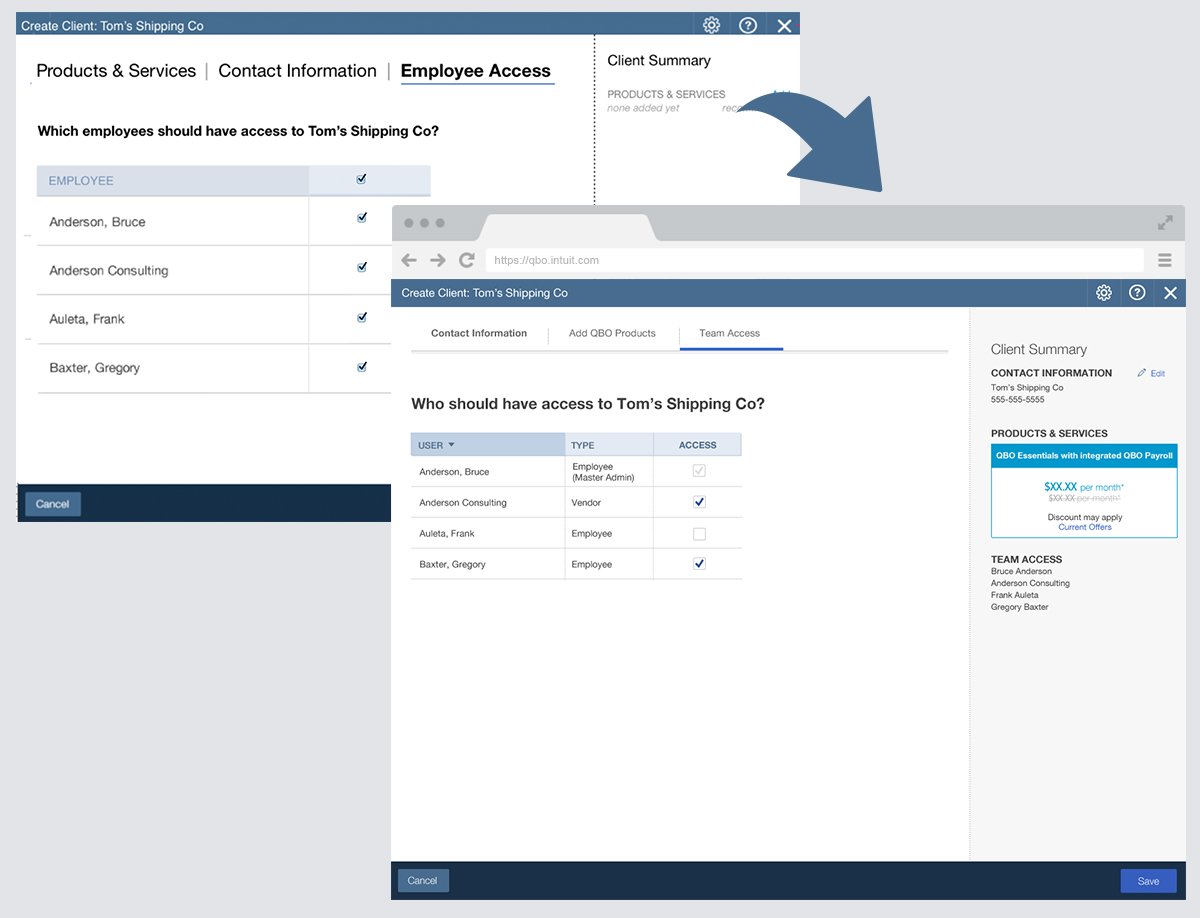Open settings gear in front Create Client dialog

click(1104, 293)
